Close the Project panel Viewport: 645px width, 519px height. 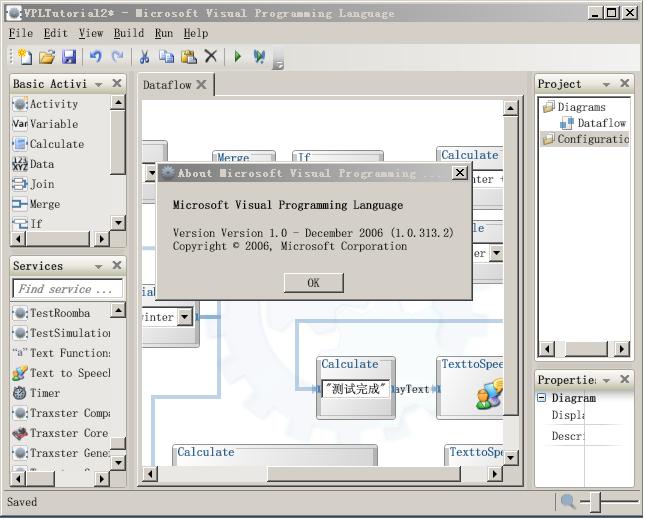pos(624,83)
